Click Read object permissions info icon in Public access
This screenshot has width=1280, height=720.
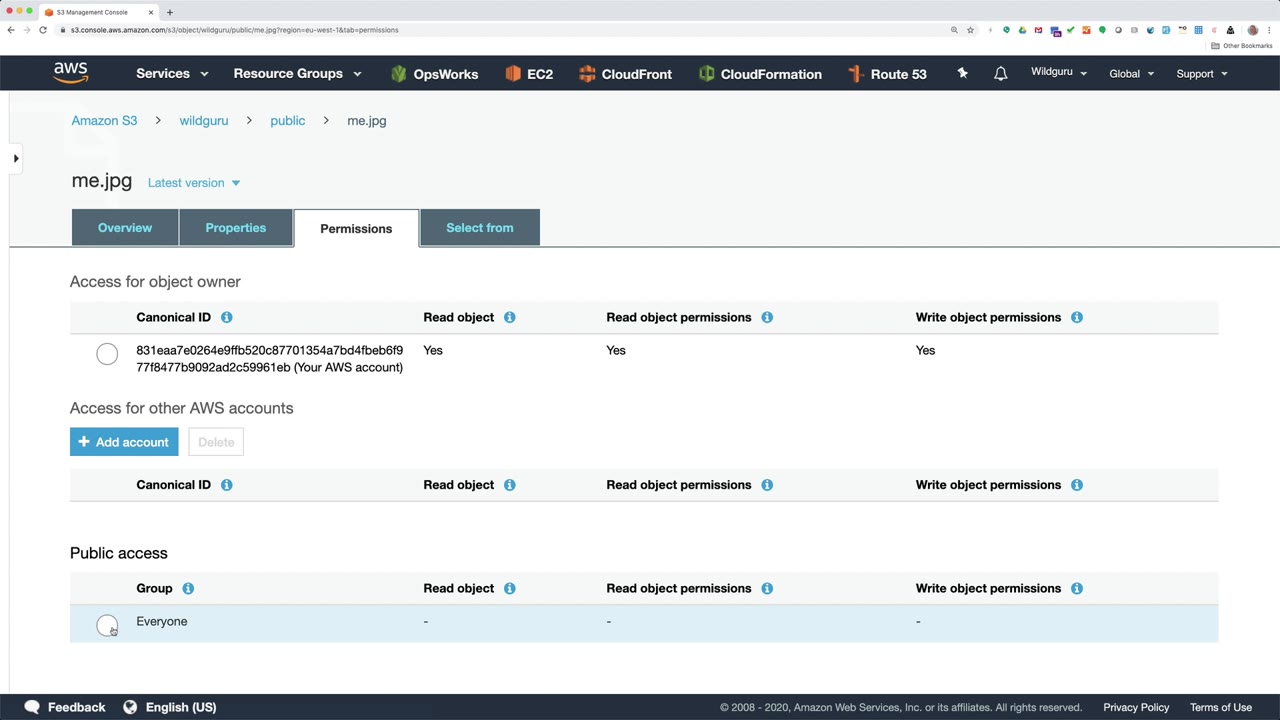click(x=767, y=588)
